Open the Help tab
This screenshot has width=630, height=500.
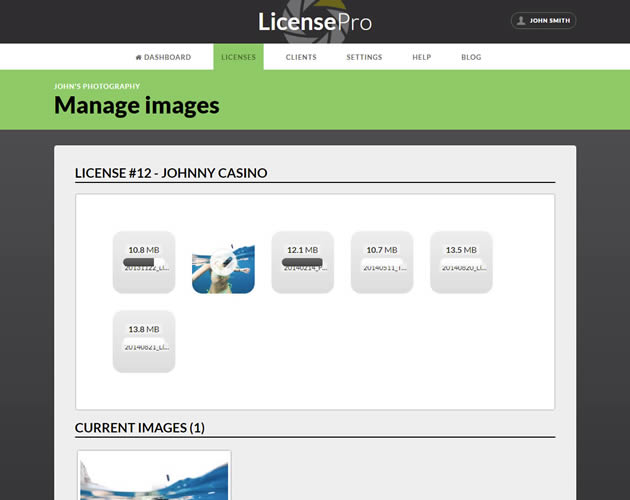(x=421, y=57)
